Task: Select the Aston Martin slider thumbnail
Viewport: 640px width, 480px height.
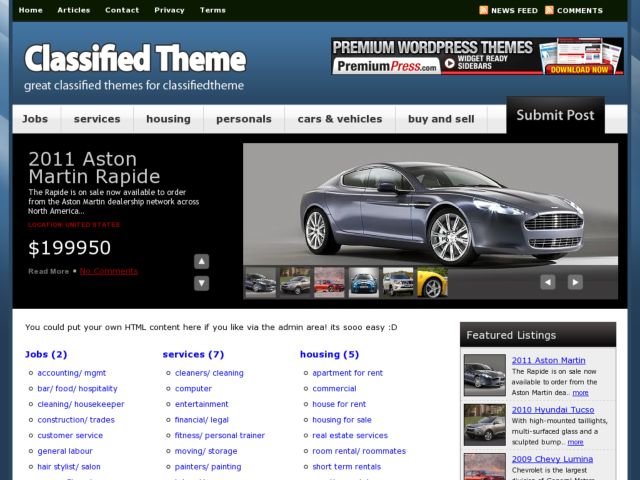Action: 261,282
